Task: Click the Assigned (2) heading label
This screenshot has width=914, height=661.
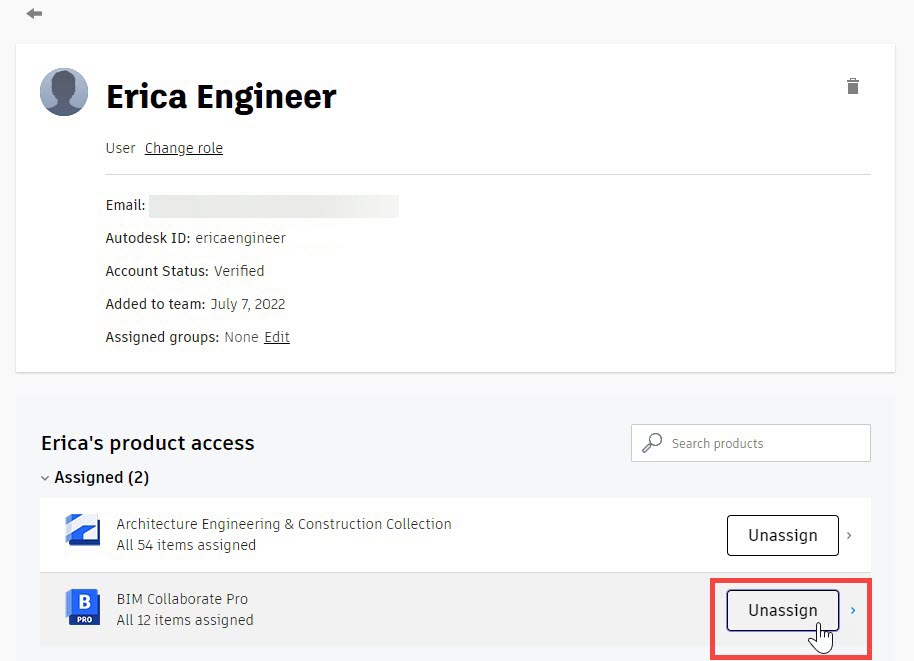Action: 101,477
